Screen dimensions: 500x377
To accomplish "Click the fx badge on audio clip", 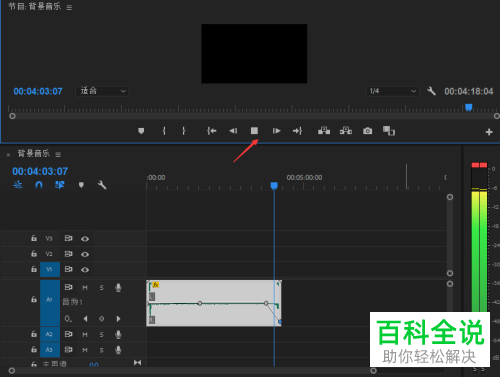I will (156, 285).
